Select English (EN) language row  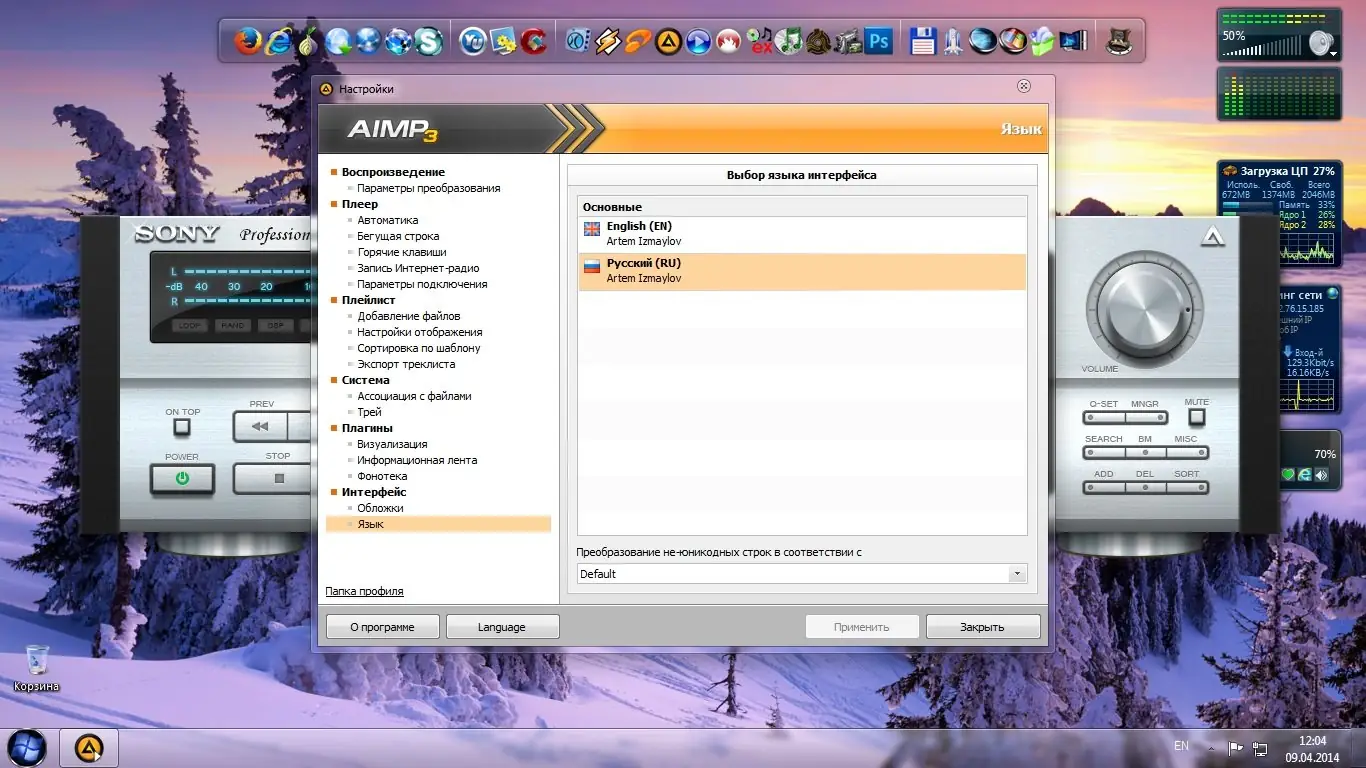tap(802, 234)
